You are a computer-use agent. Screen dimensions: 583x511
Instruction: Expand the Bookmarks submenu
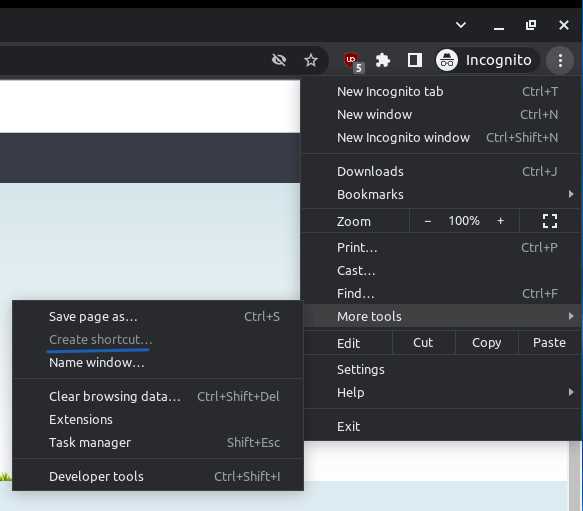[x=442, y=195]
